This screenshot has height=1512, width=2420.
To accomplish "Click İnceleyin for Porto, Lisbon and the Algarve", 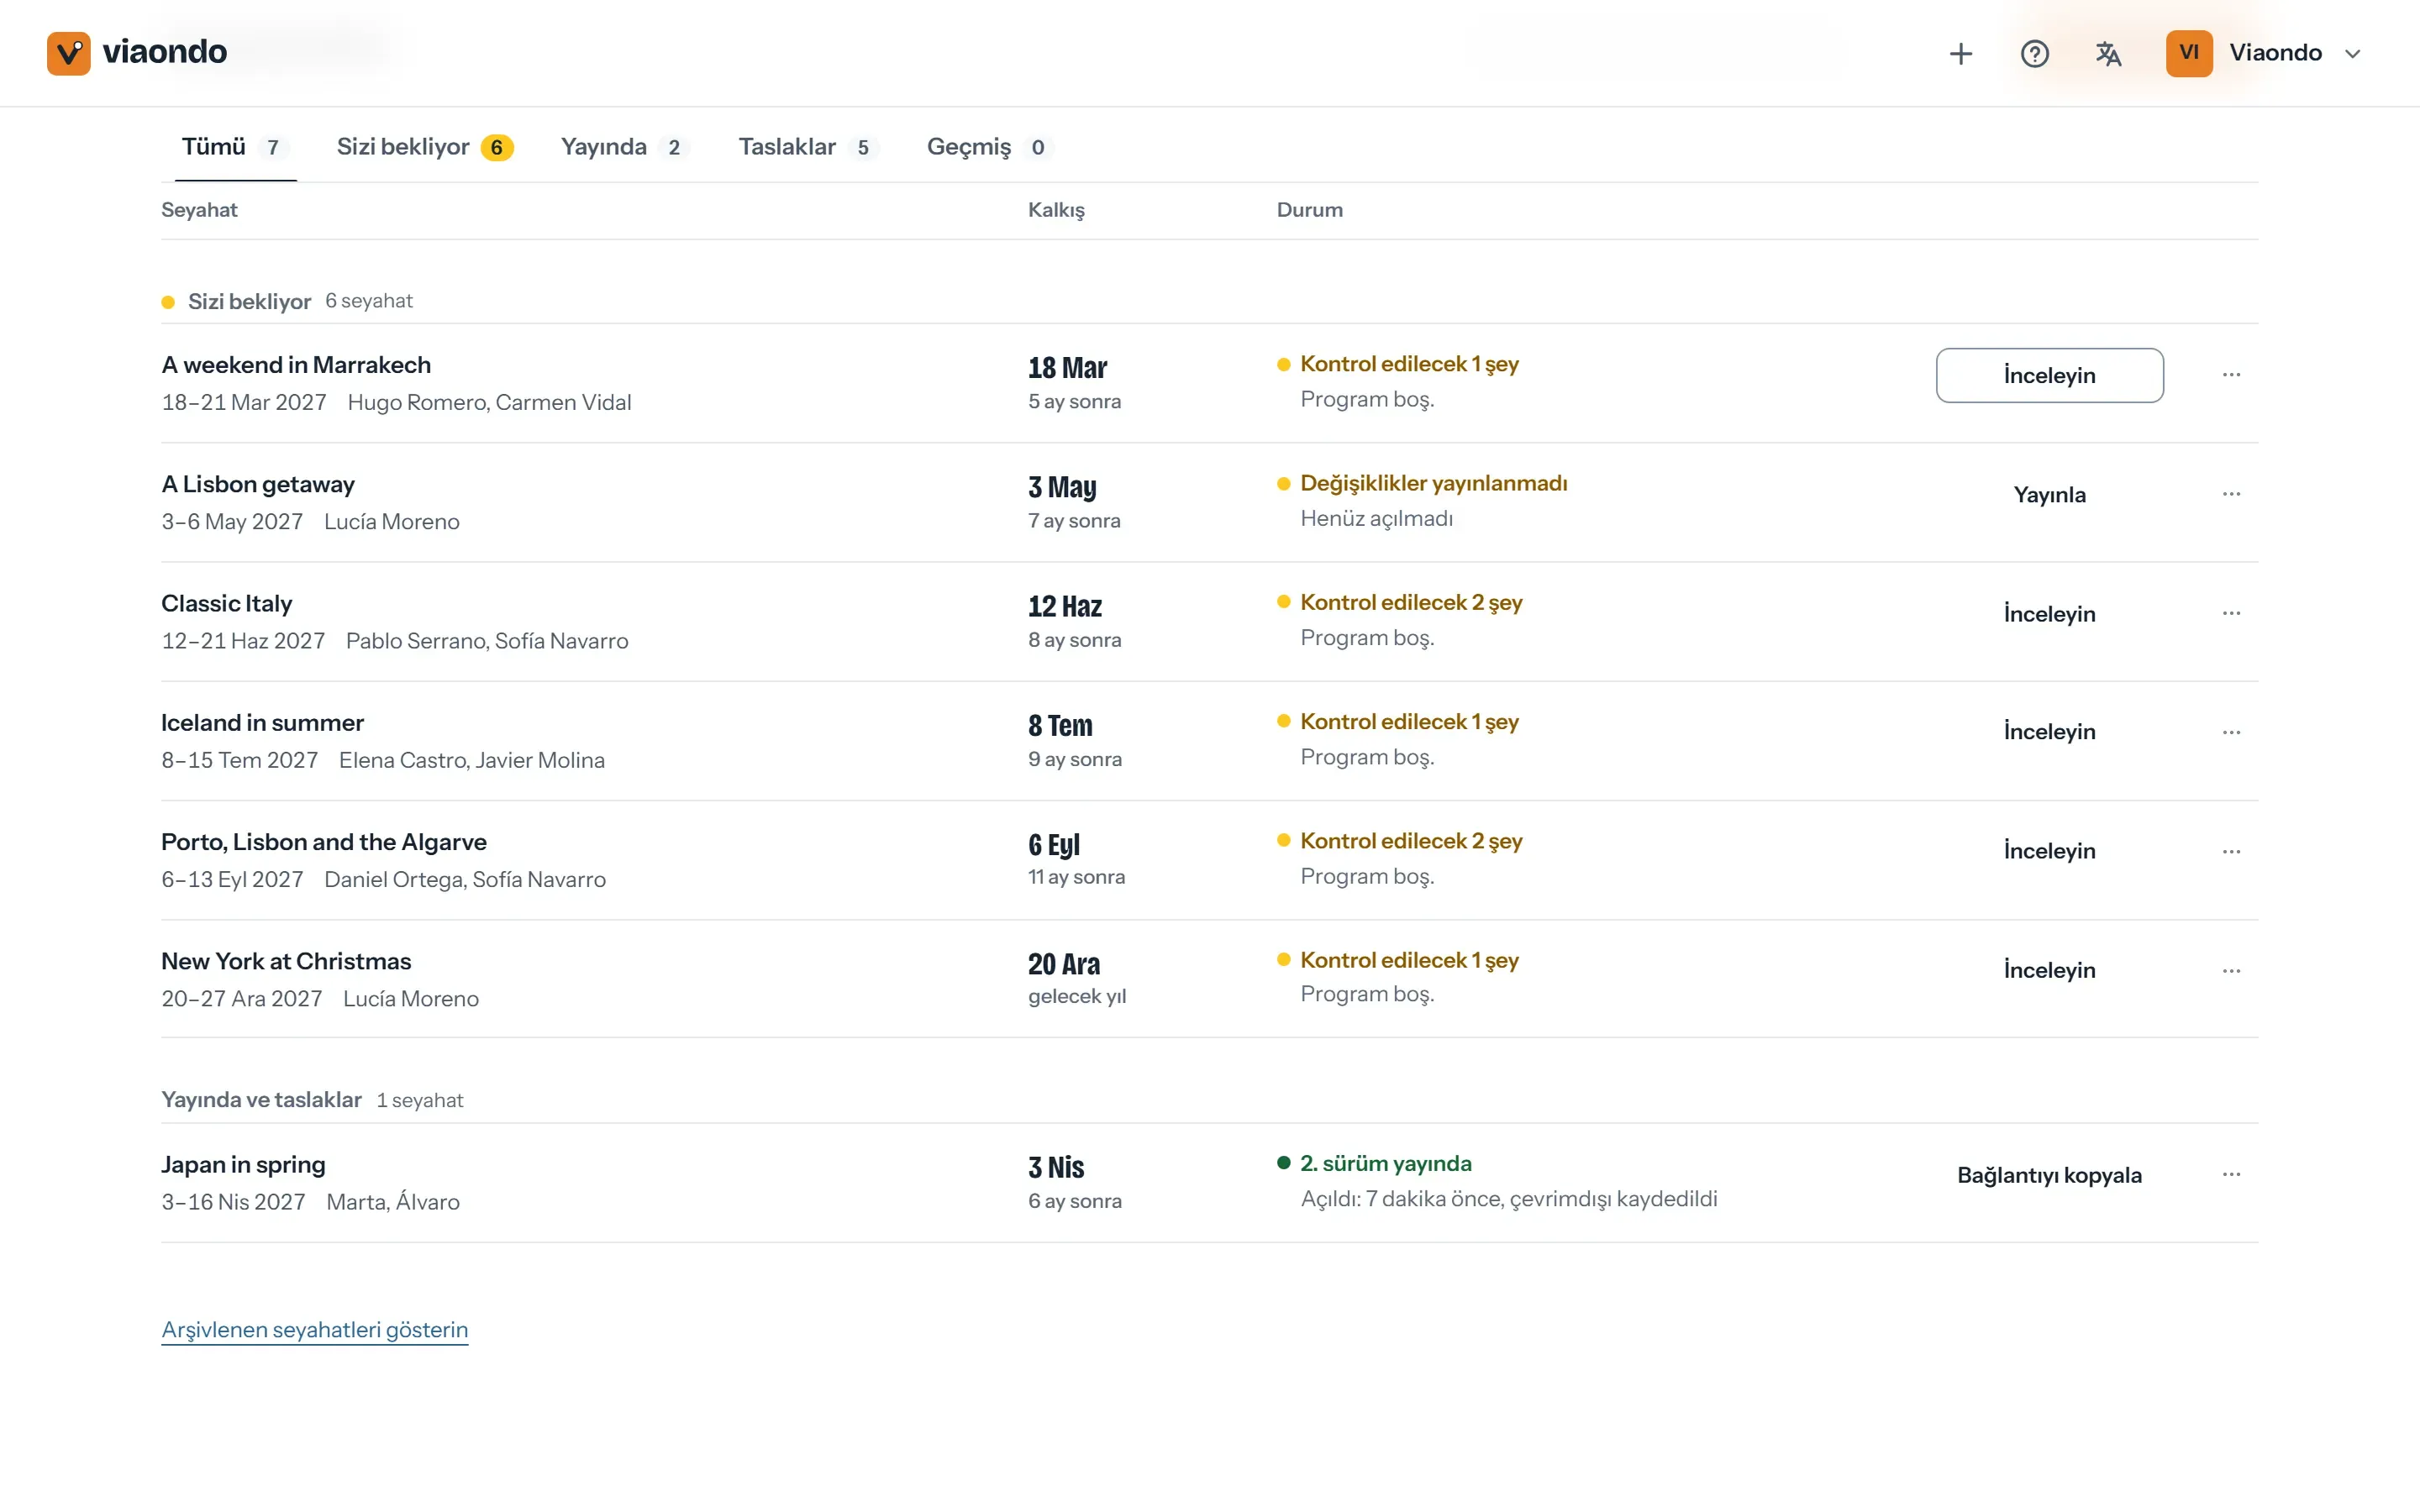I will tap(2049, 851).
